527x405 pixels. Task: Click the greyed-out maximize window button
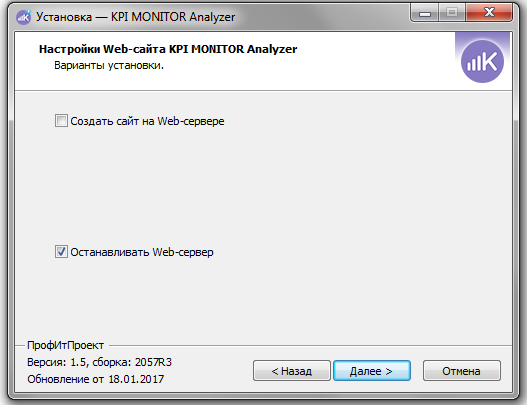pyautogui.click(x=452, y=13)
